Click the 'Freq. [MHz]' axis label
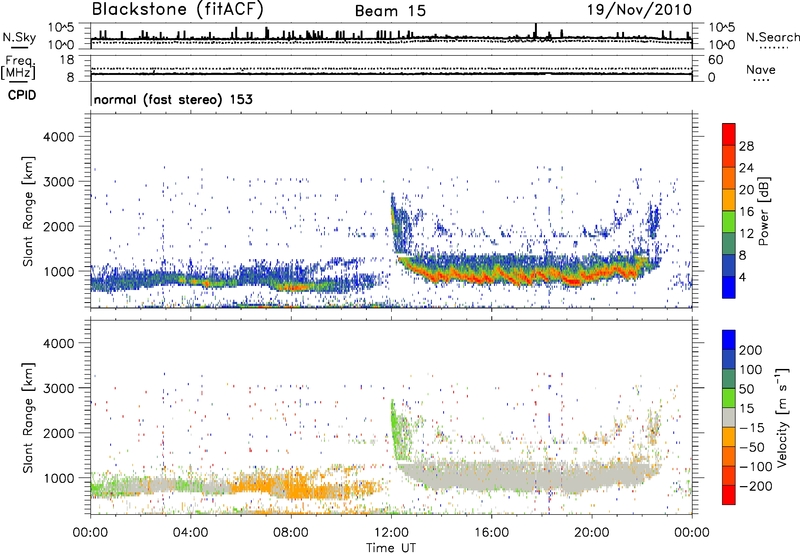This screenshot has width=800, height=554. tap(18, 68)
